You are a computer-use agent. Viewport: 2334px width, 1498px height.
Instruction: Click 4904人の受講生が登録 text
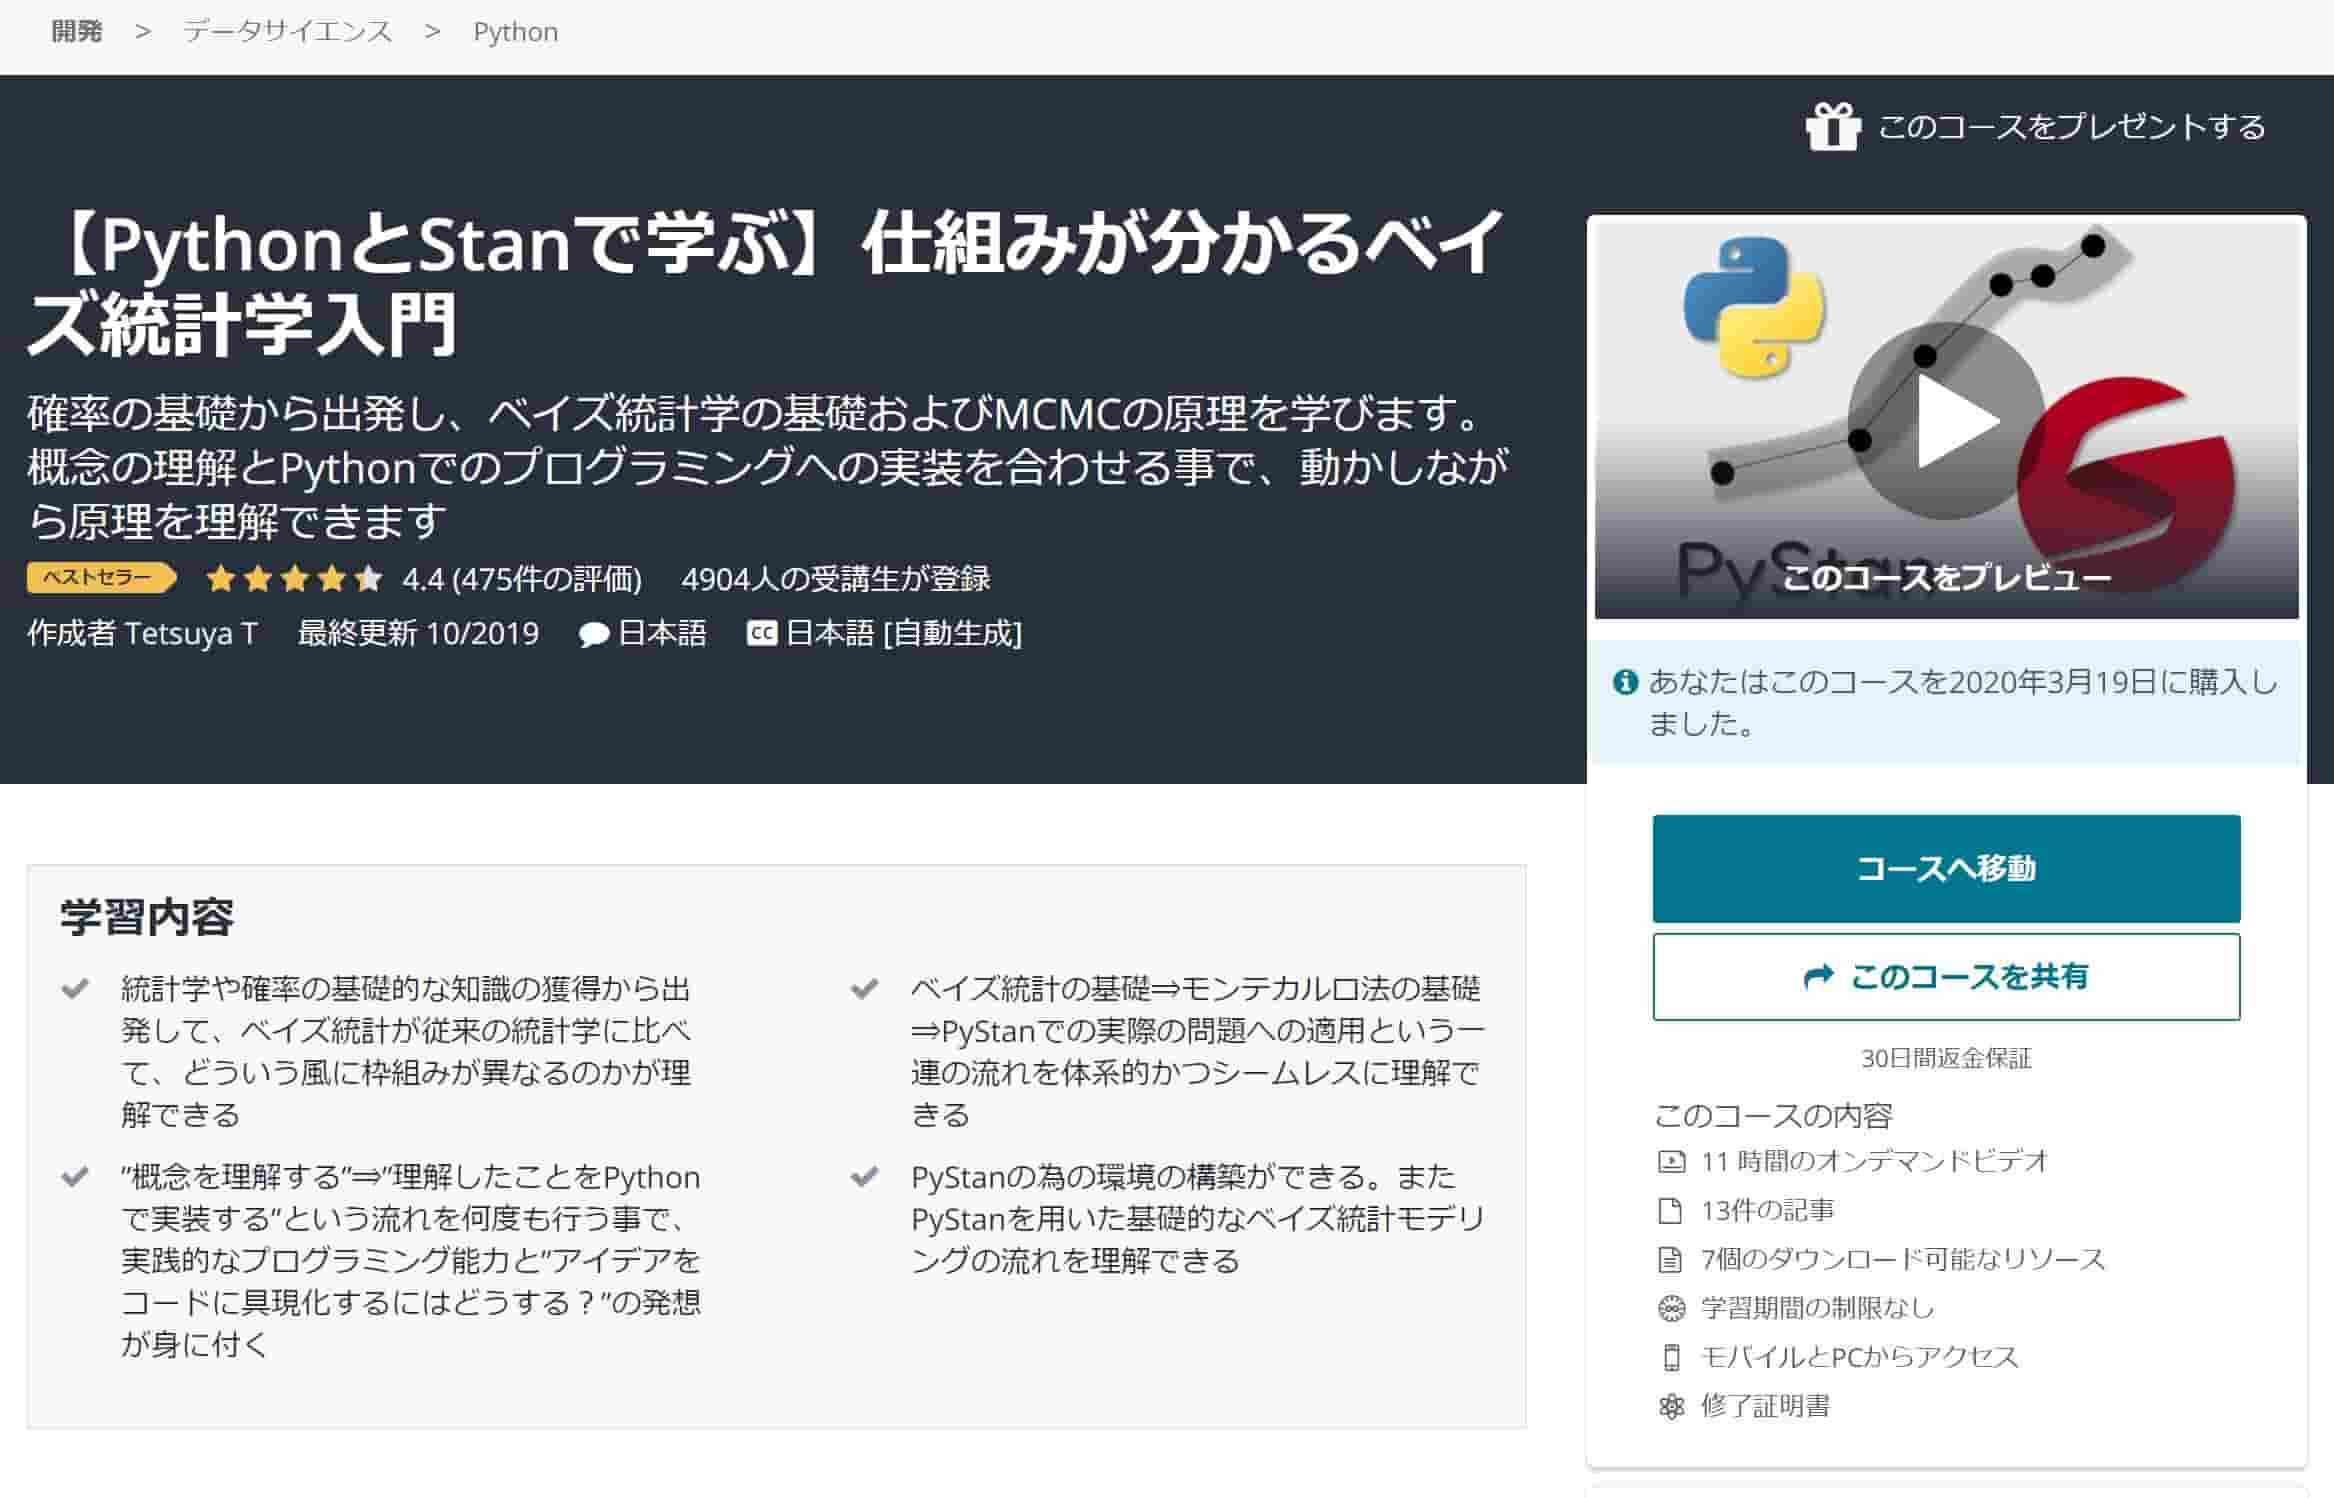836,578
